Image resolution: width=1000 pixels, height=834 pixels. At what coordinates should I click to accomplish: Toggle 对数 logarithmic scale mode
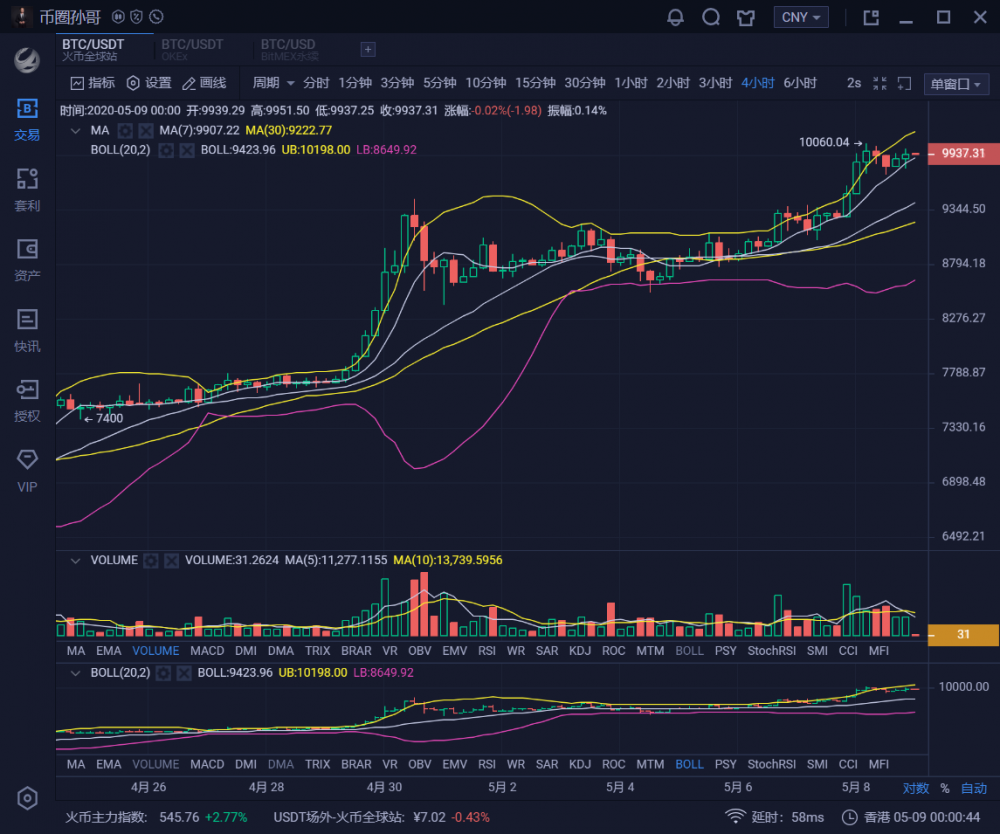pos(915,789)
